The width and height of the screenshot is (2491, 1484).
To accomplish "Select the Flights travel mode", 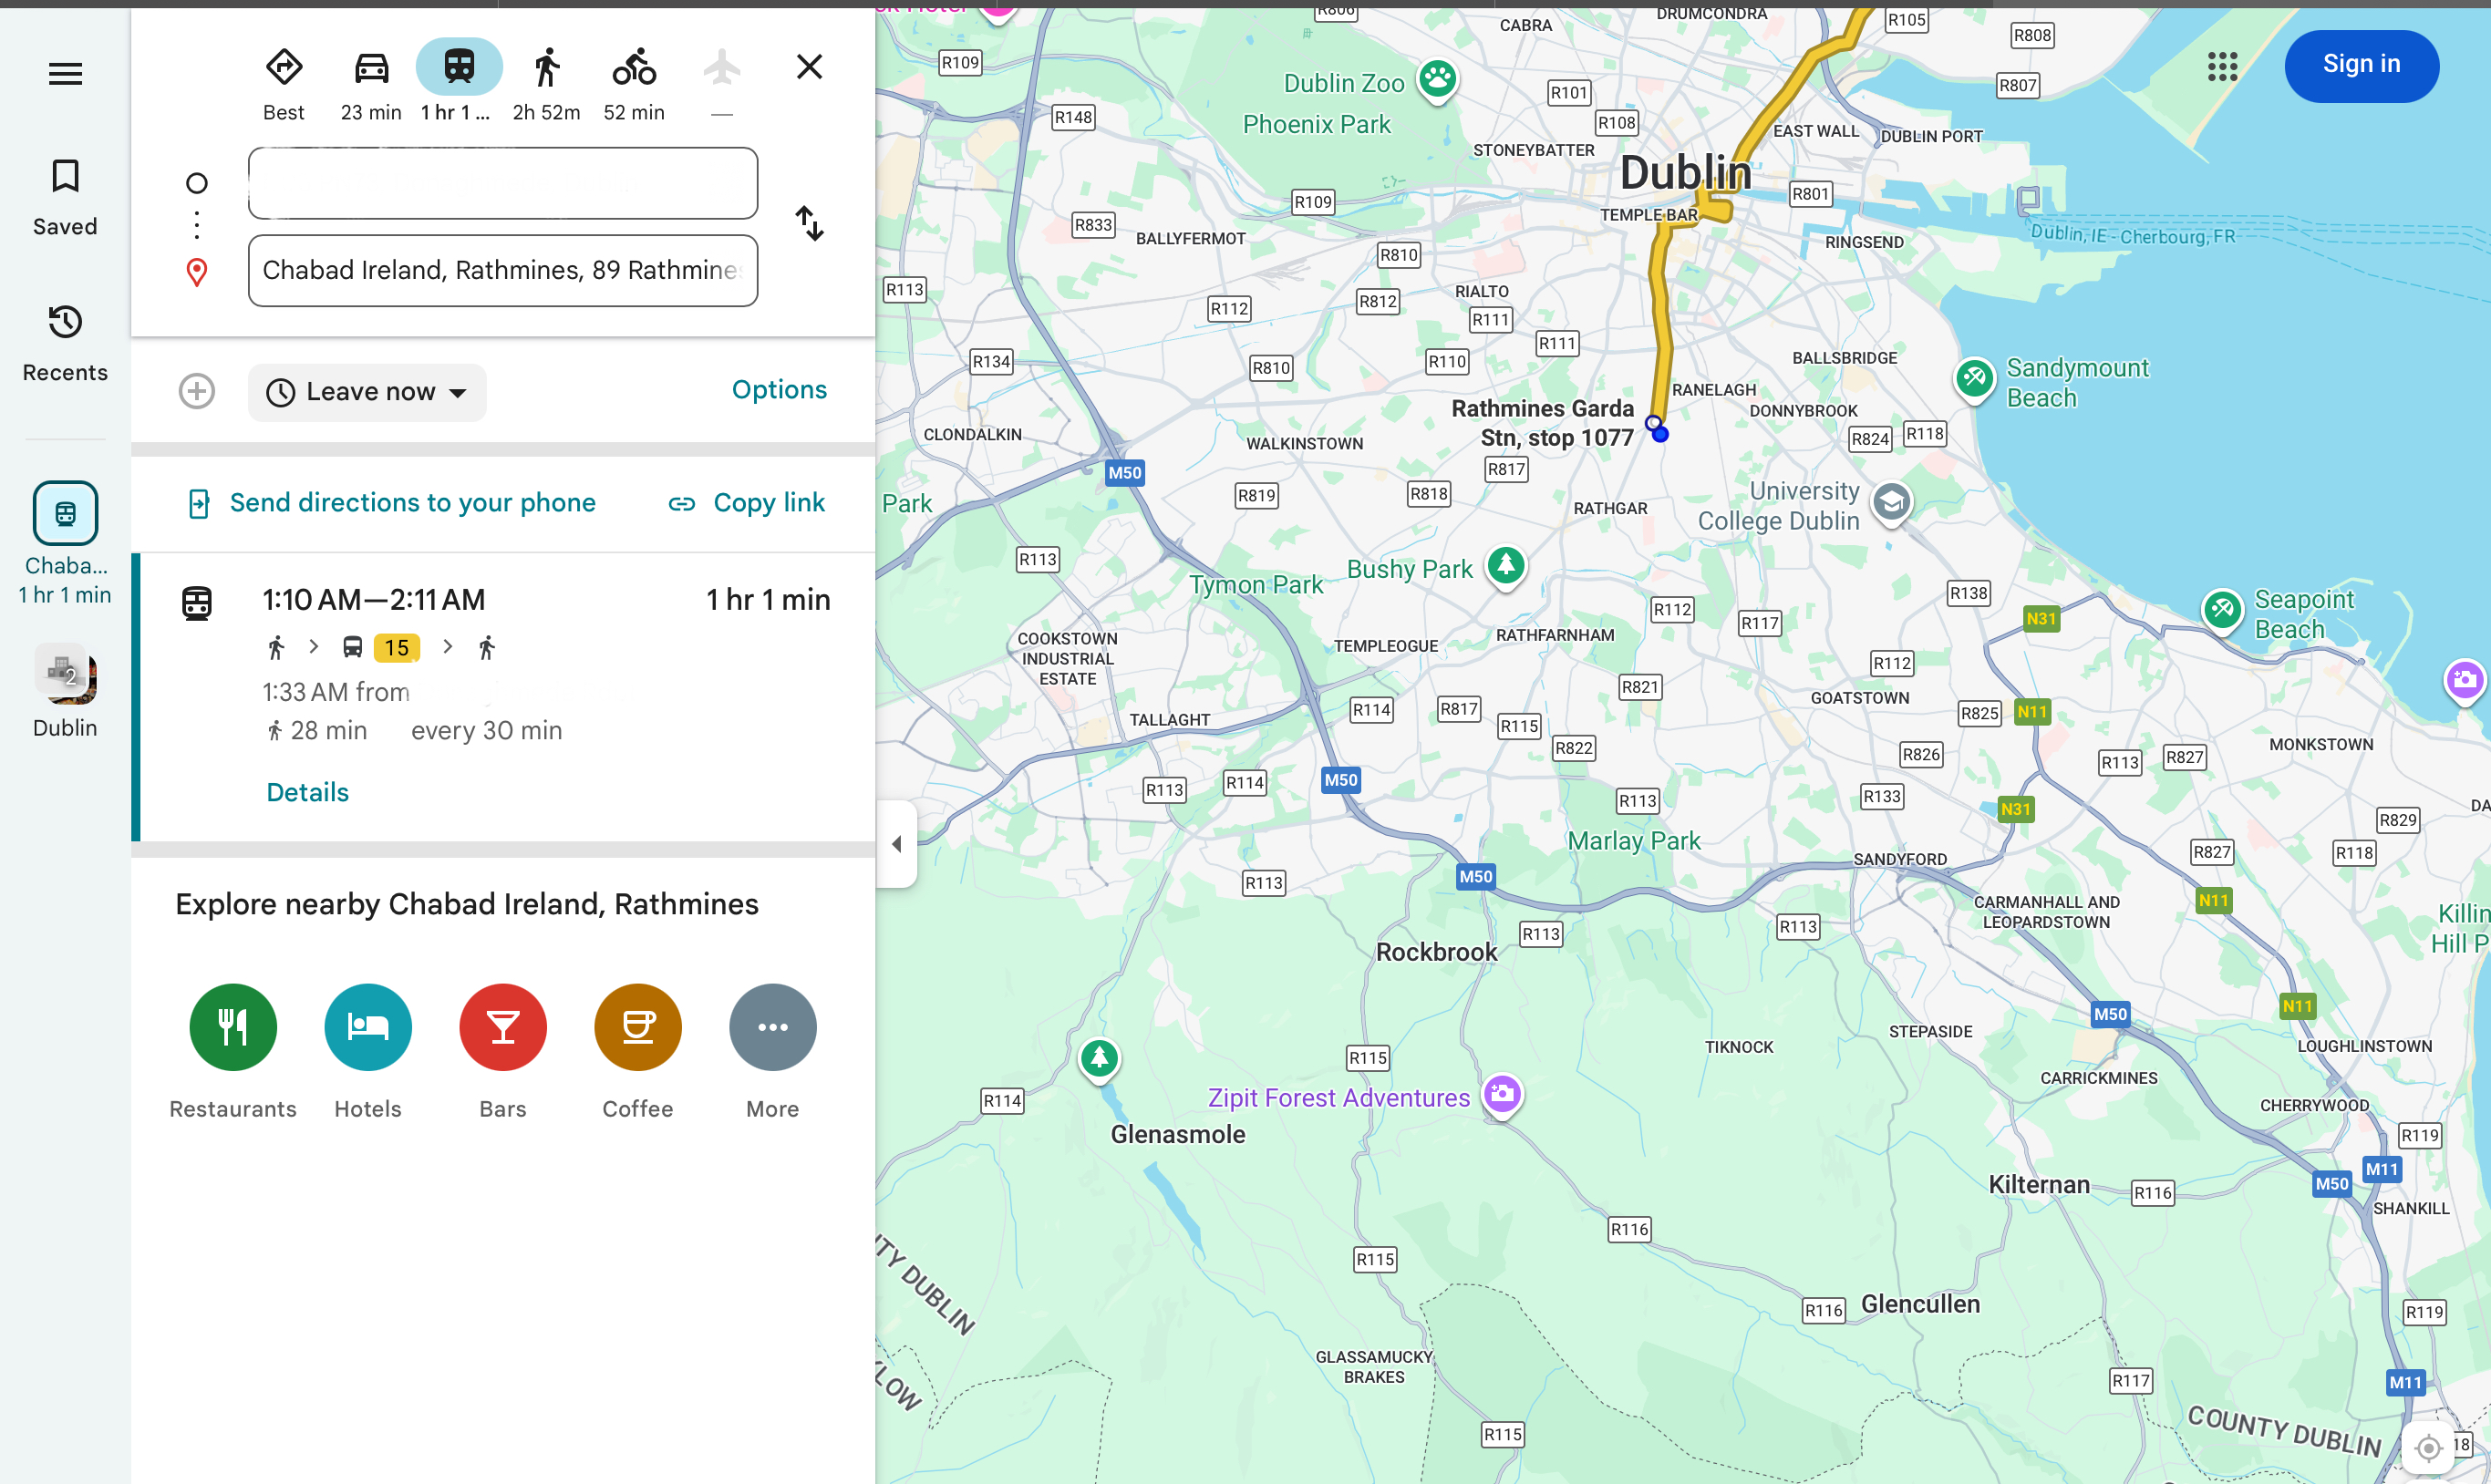I will click(x=722, y=85).
